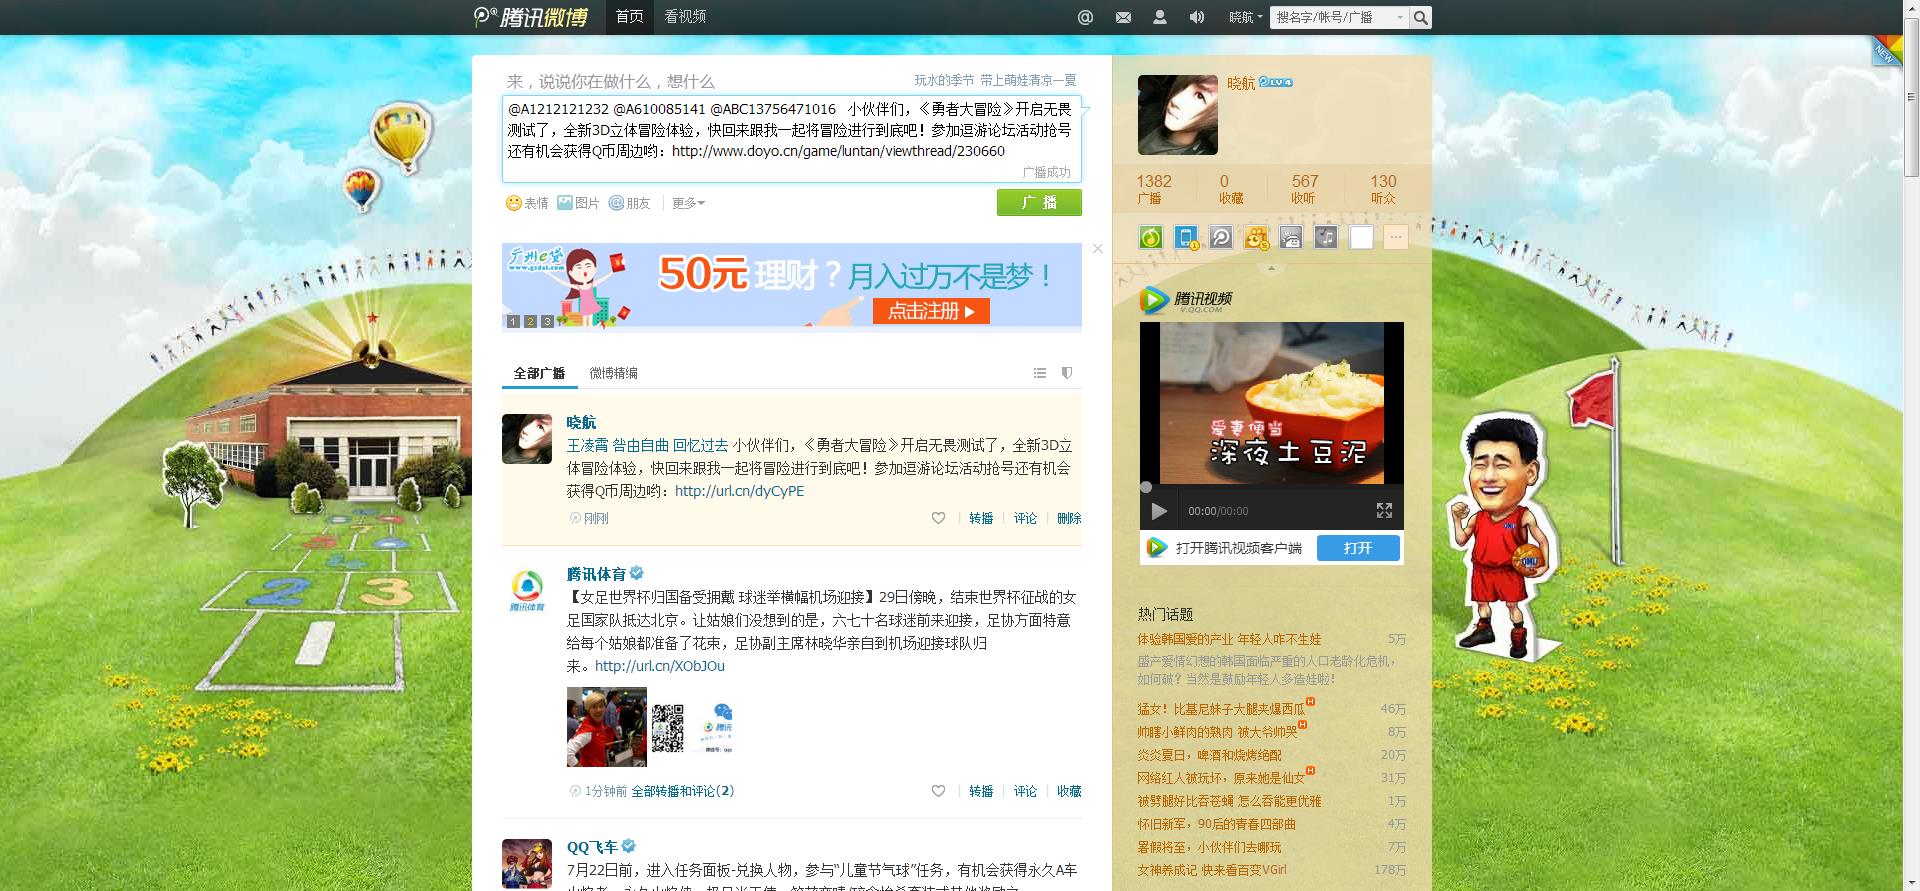This screenshot has height=891, width=1920.
Task: Click into the broadcast text box
Action: click(791, 139)
